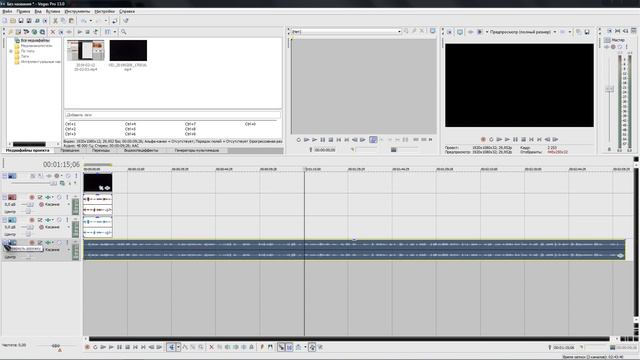The width and height of the screenshot is (640, 360).
Task: Invert phase on second audio track
Action: pos(40,220)
